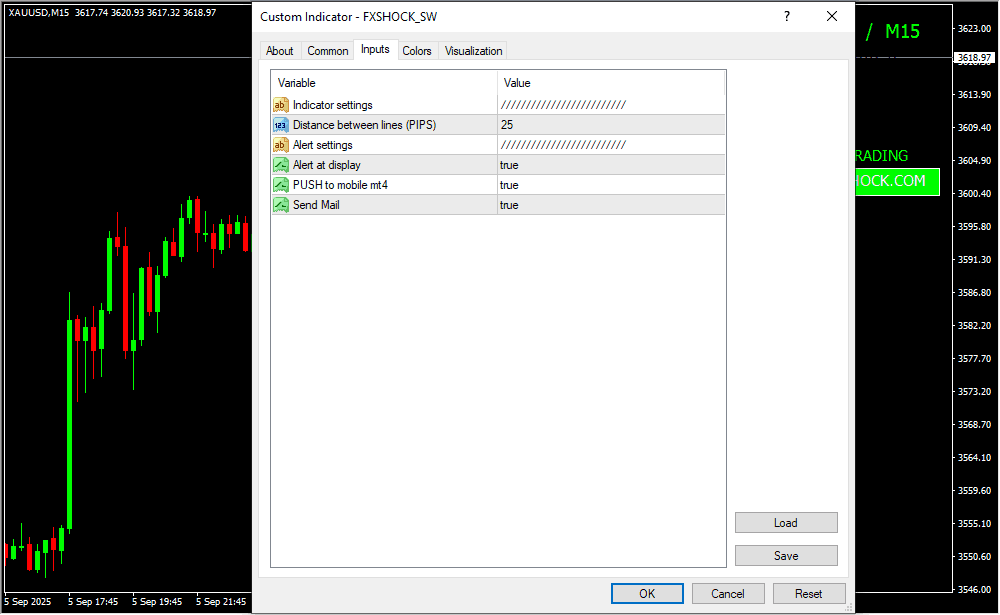Click the Indicator settings string icon
The width and height of the screenshot is (1000, 615).
[281, 105]
